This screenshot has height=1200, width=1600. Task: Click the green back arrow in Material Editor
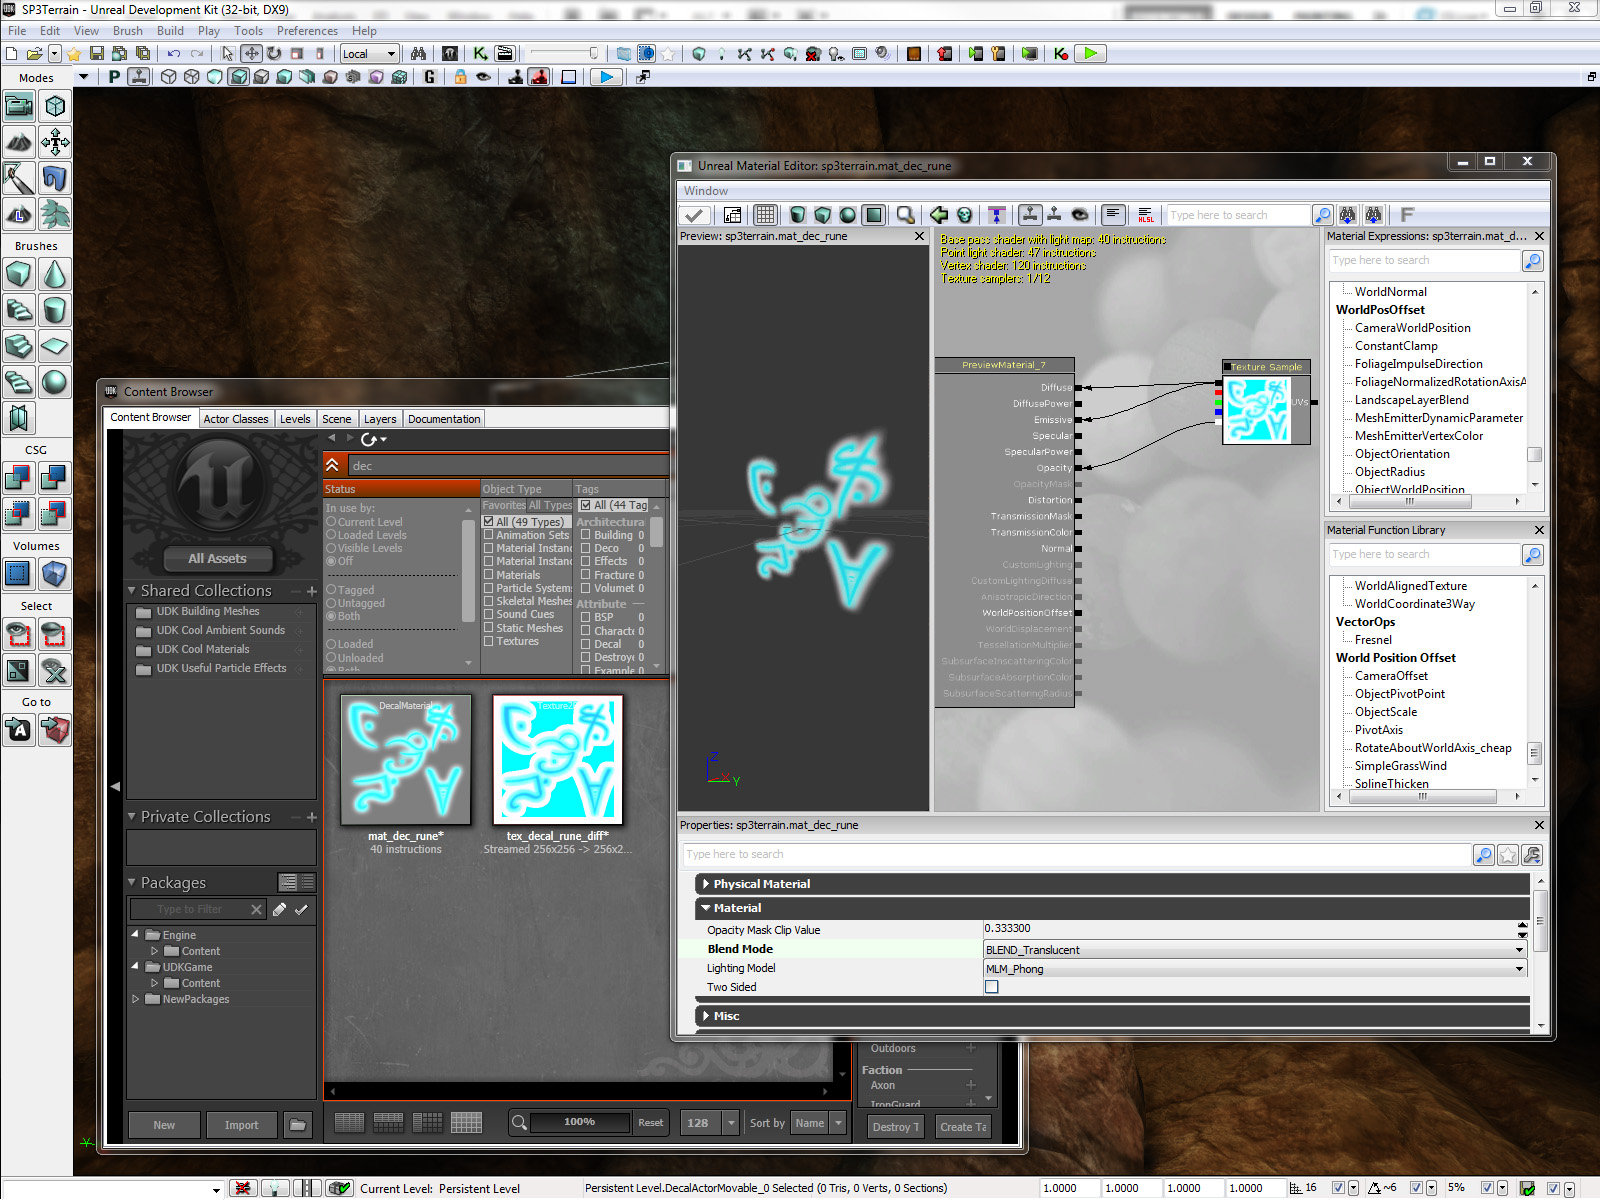pyautogui.click(x=938, y=215)
